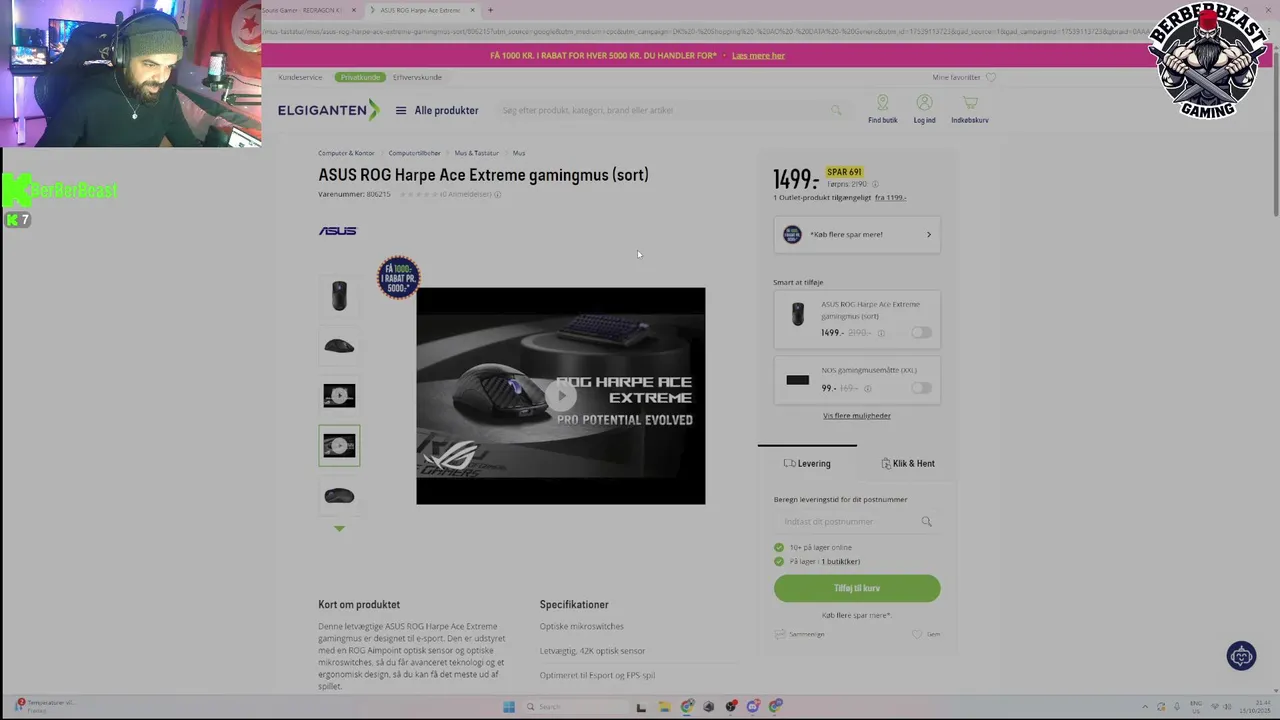Show hidden system tray icons chevron

tap(1146, 706)
